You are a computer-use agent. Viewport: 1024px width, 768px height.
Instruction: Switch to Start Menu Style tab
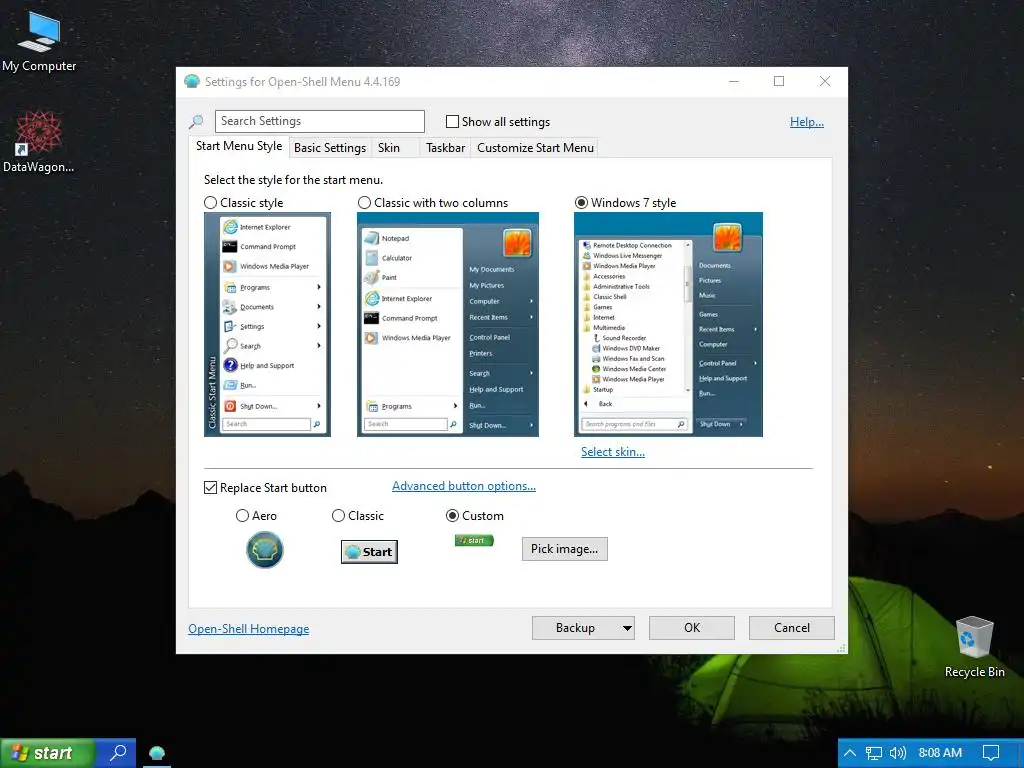(239, 146)
